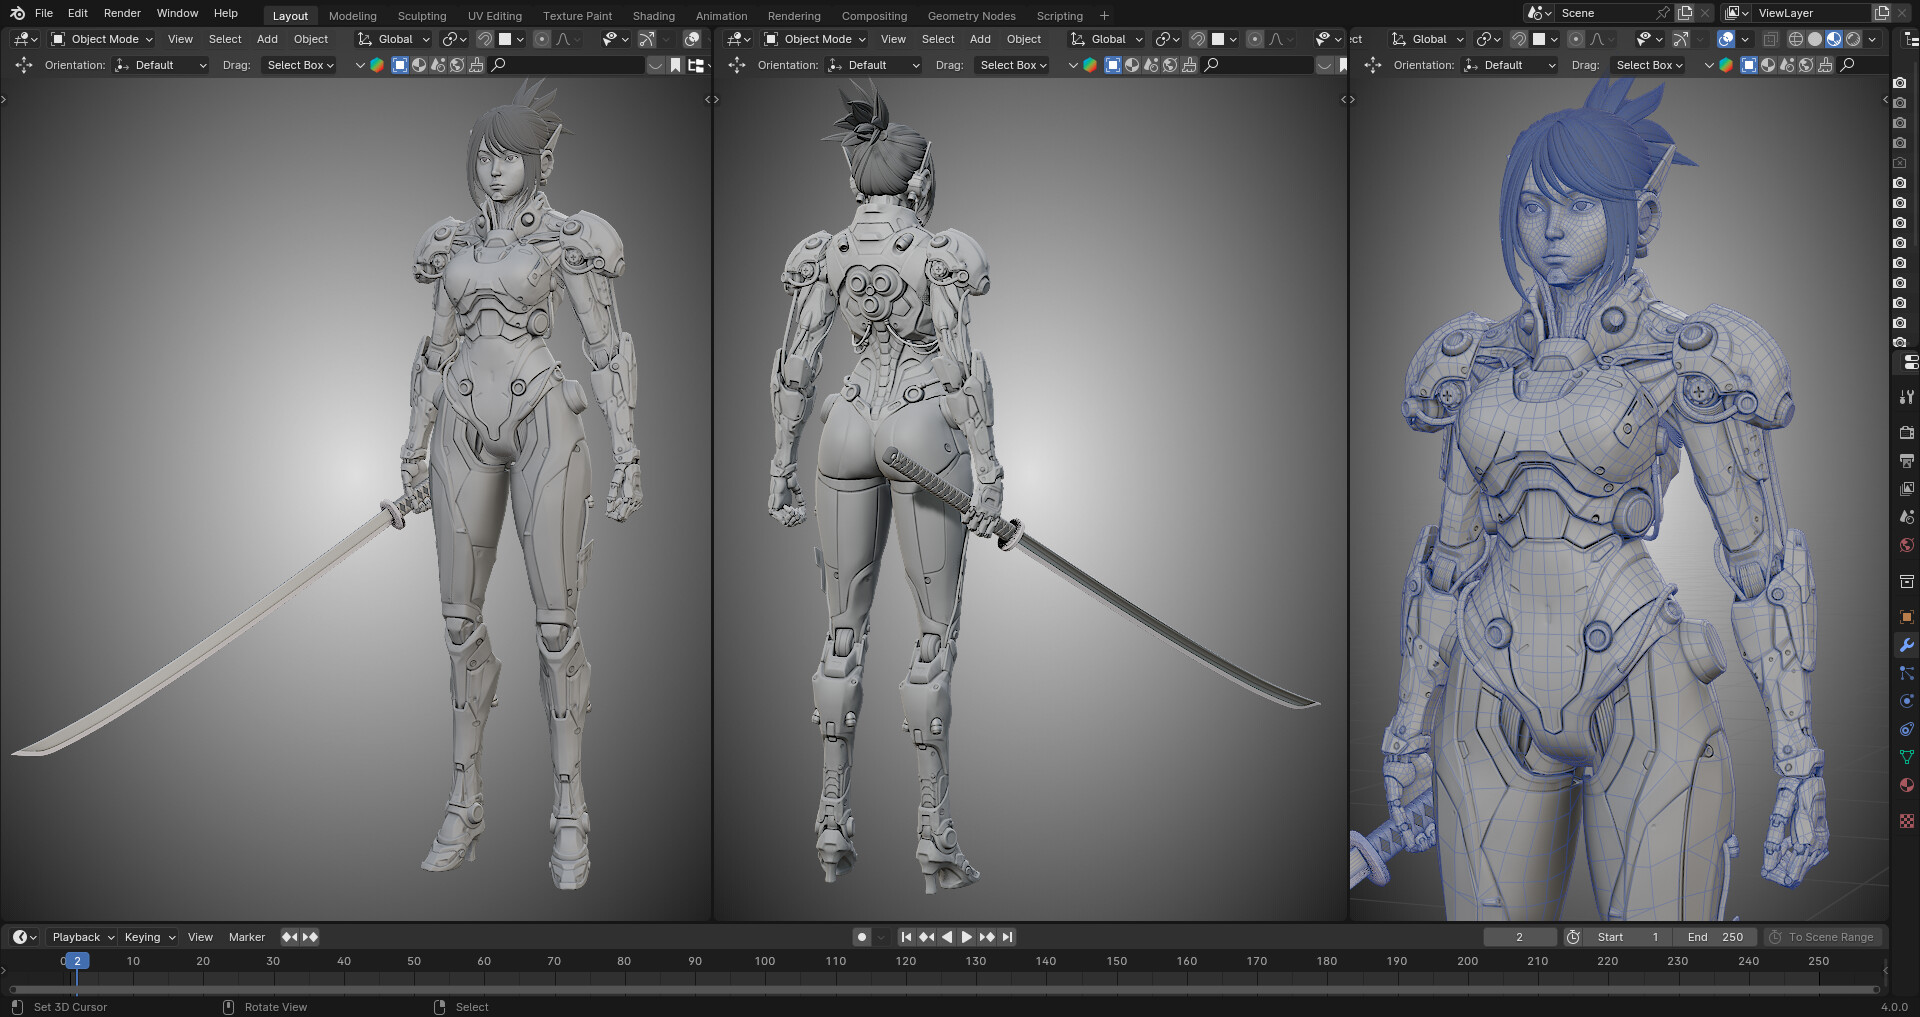The width and height of the screenshot is (1920, 1017).
Task: Click the Blender logo icon in menu bar
Action: (17, 13)
